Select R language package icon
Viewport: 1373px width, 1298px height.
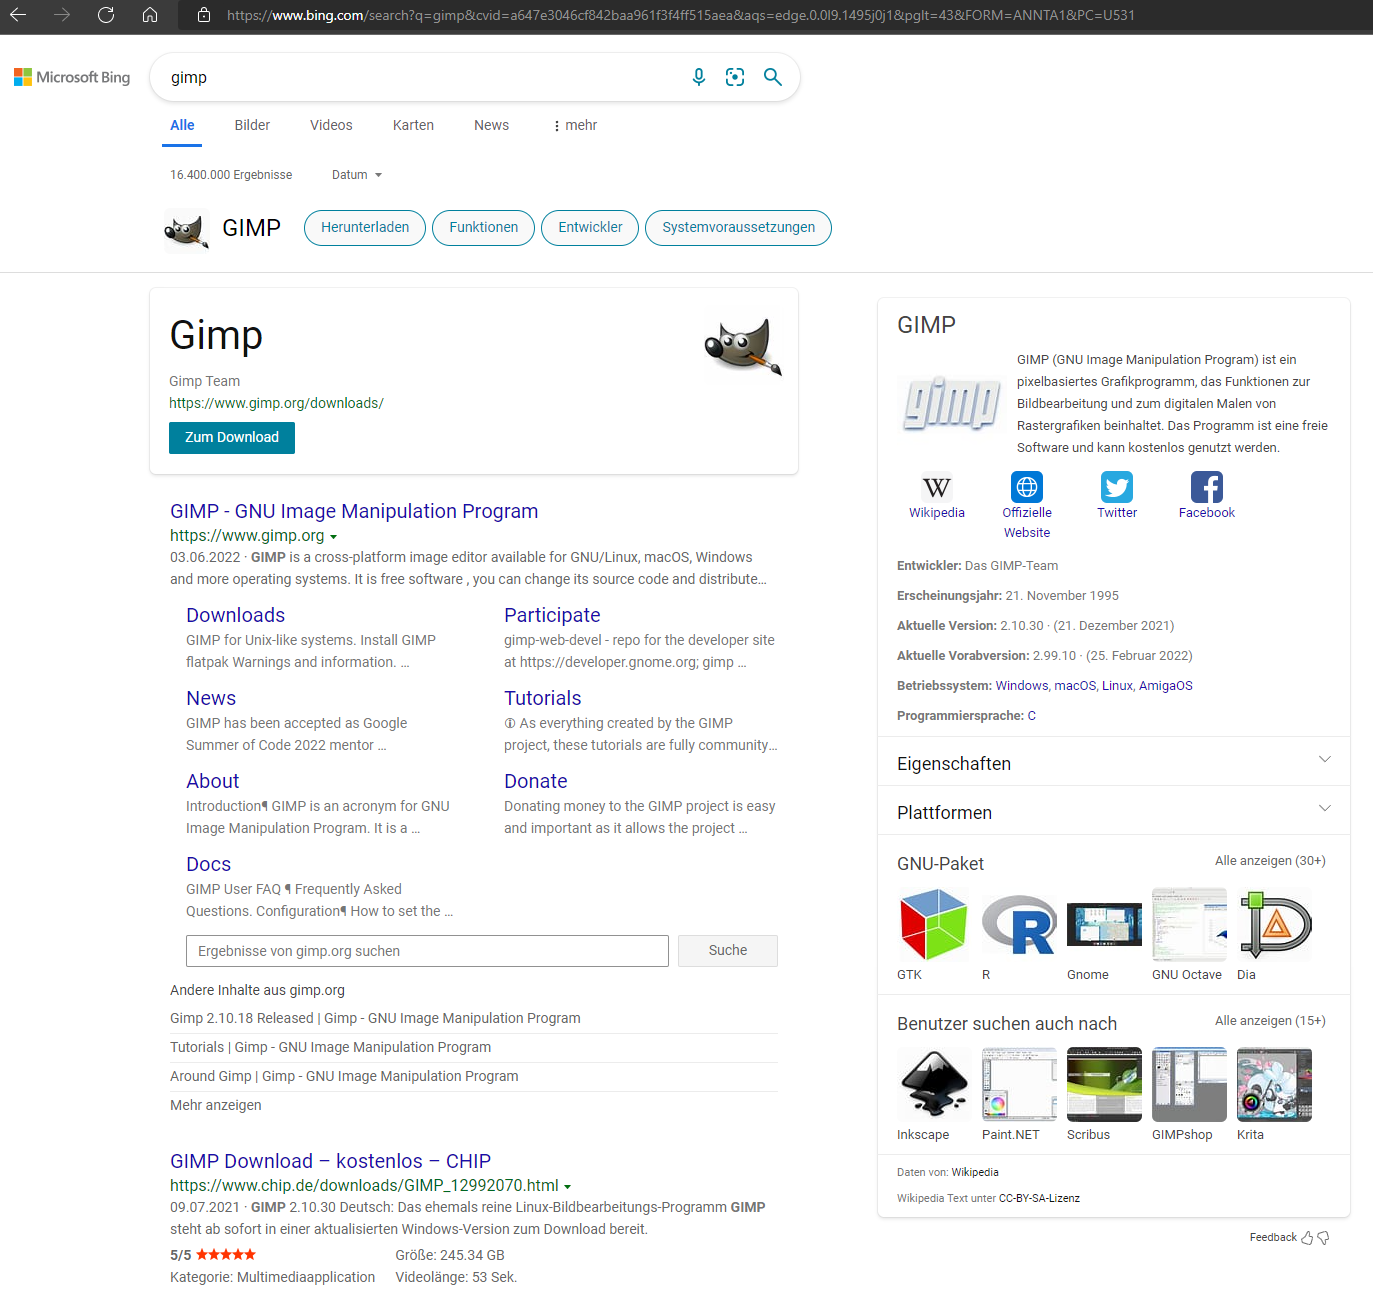click(1019, 925)
